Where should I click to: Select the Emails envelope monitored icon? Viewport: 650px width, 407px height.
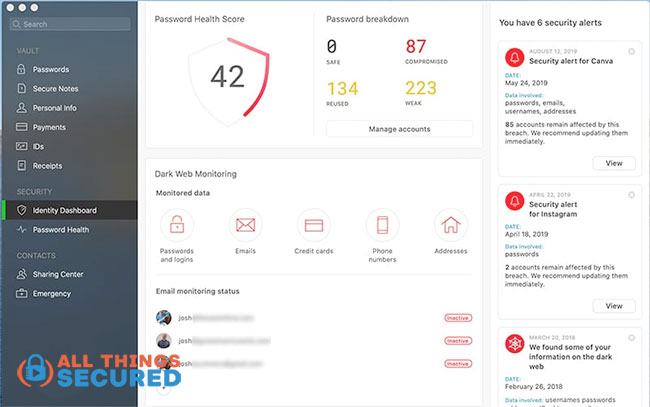[245, 225]
